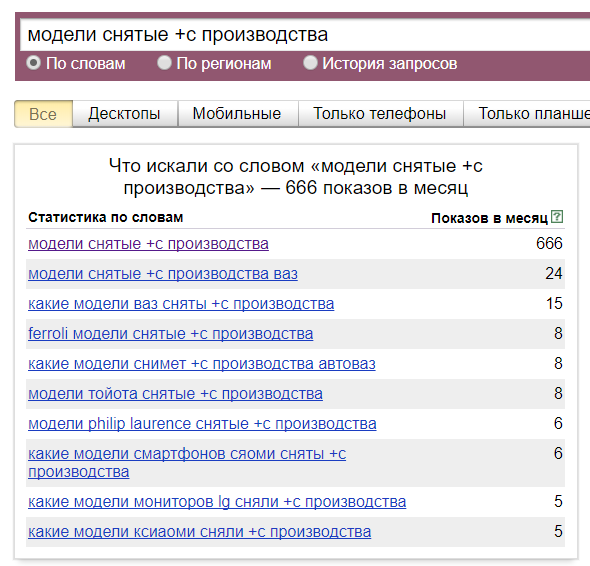Open link какие модели ксиаоми сняли +с производства

pos(199,532)
